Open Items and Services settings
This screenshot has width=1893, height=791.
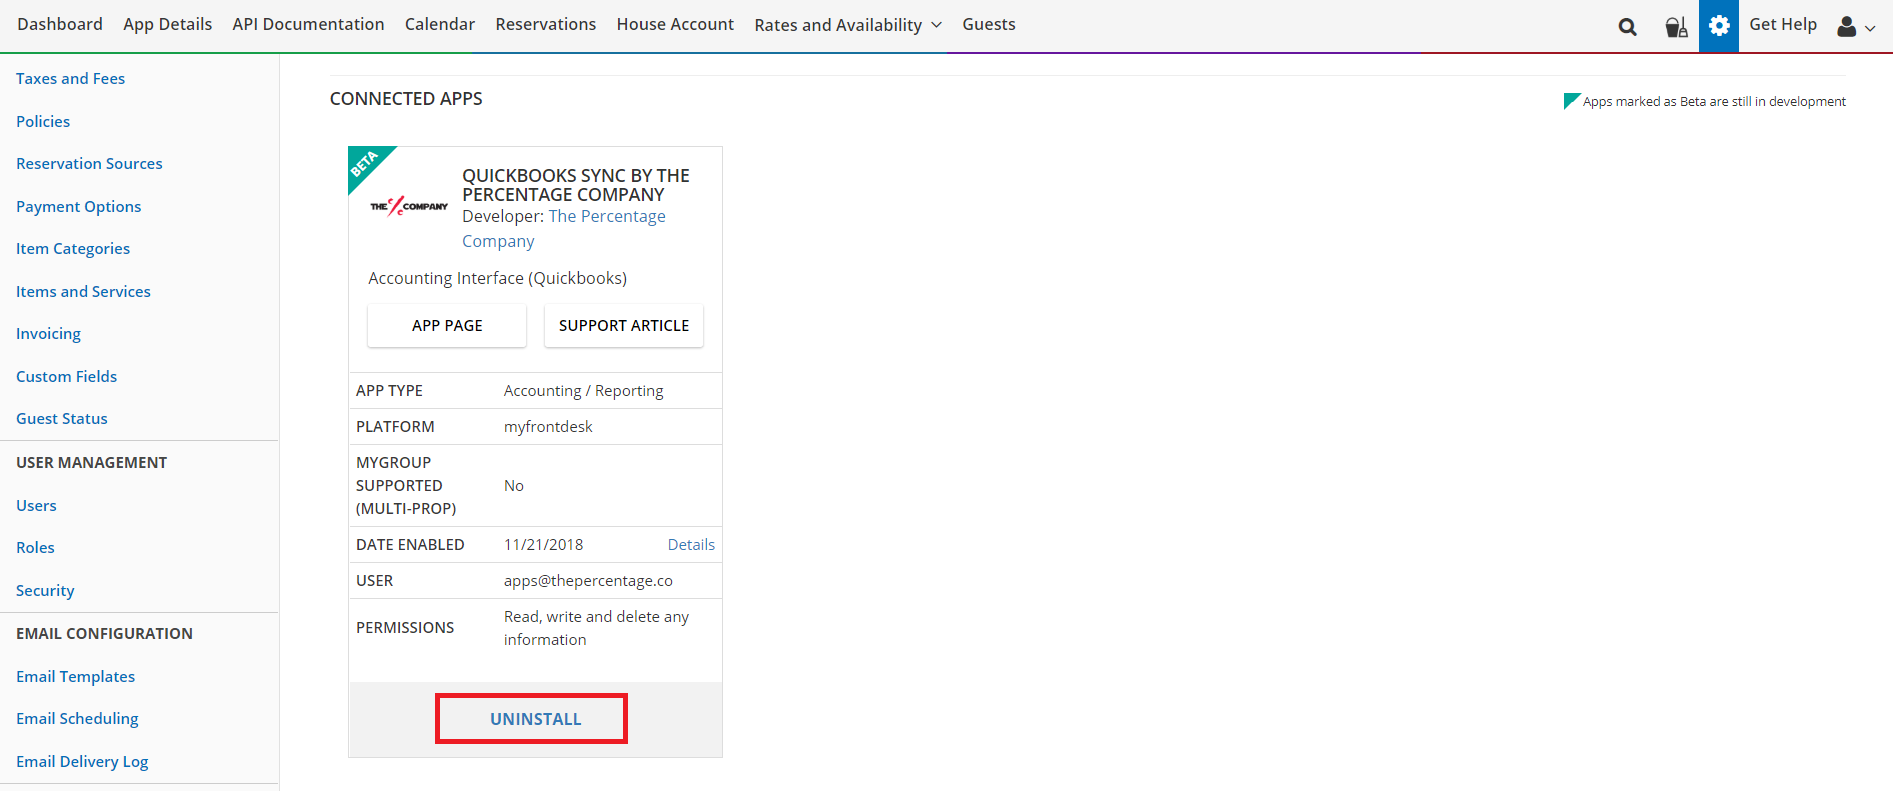[83, 292]
